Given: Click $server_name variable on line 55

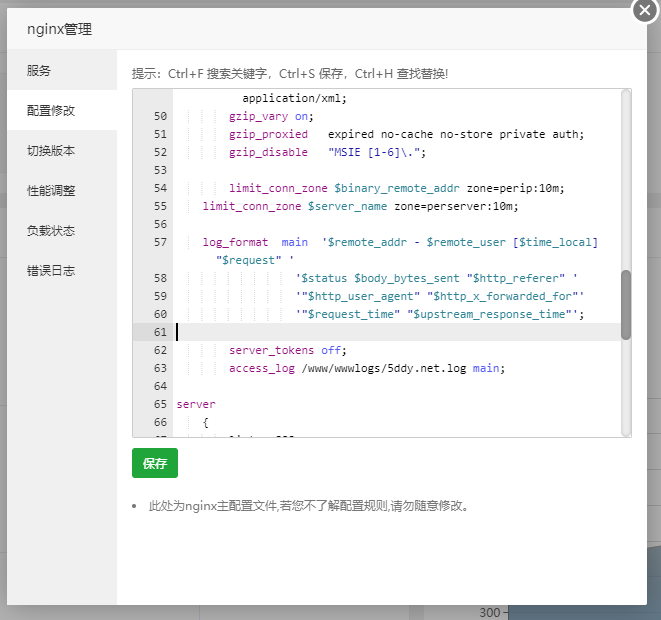Looking at the screenshot, I should point(347,207).
